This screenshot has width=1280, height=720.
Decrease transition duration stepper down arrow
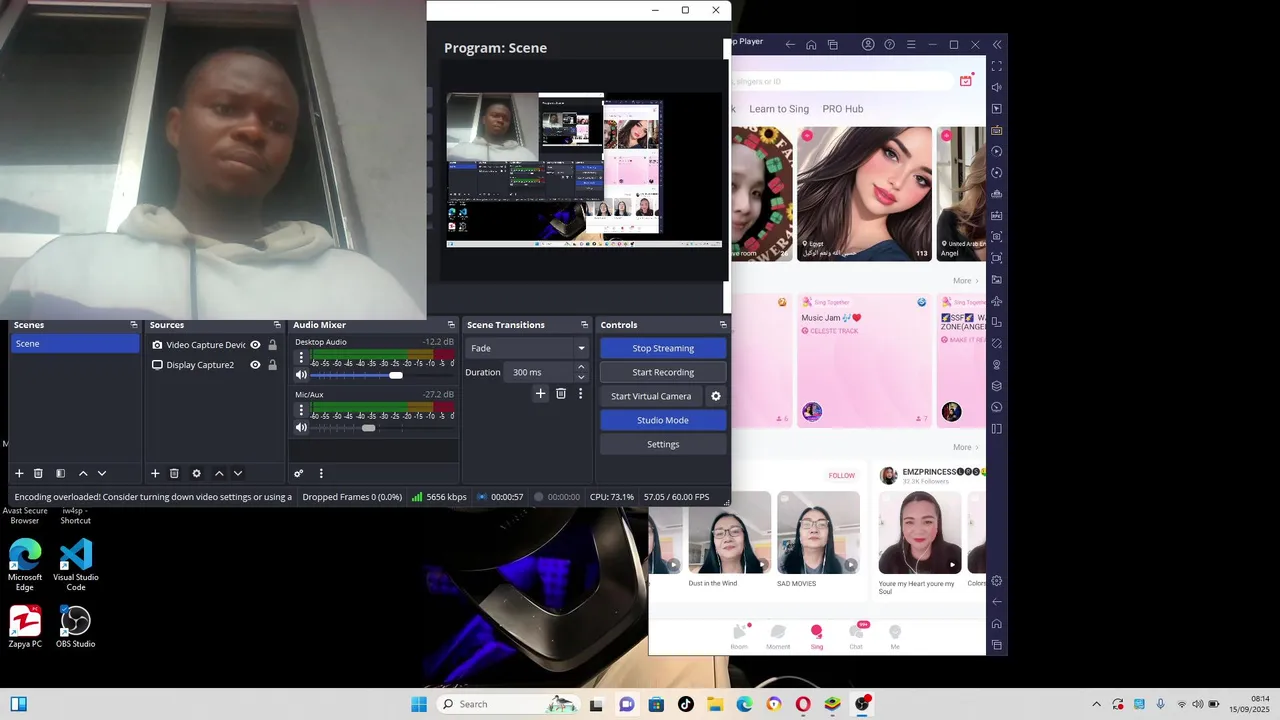[x=581, y=377]
